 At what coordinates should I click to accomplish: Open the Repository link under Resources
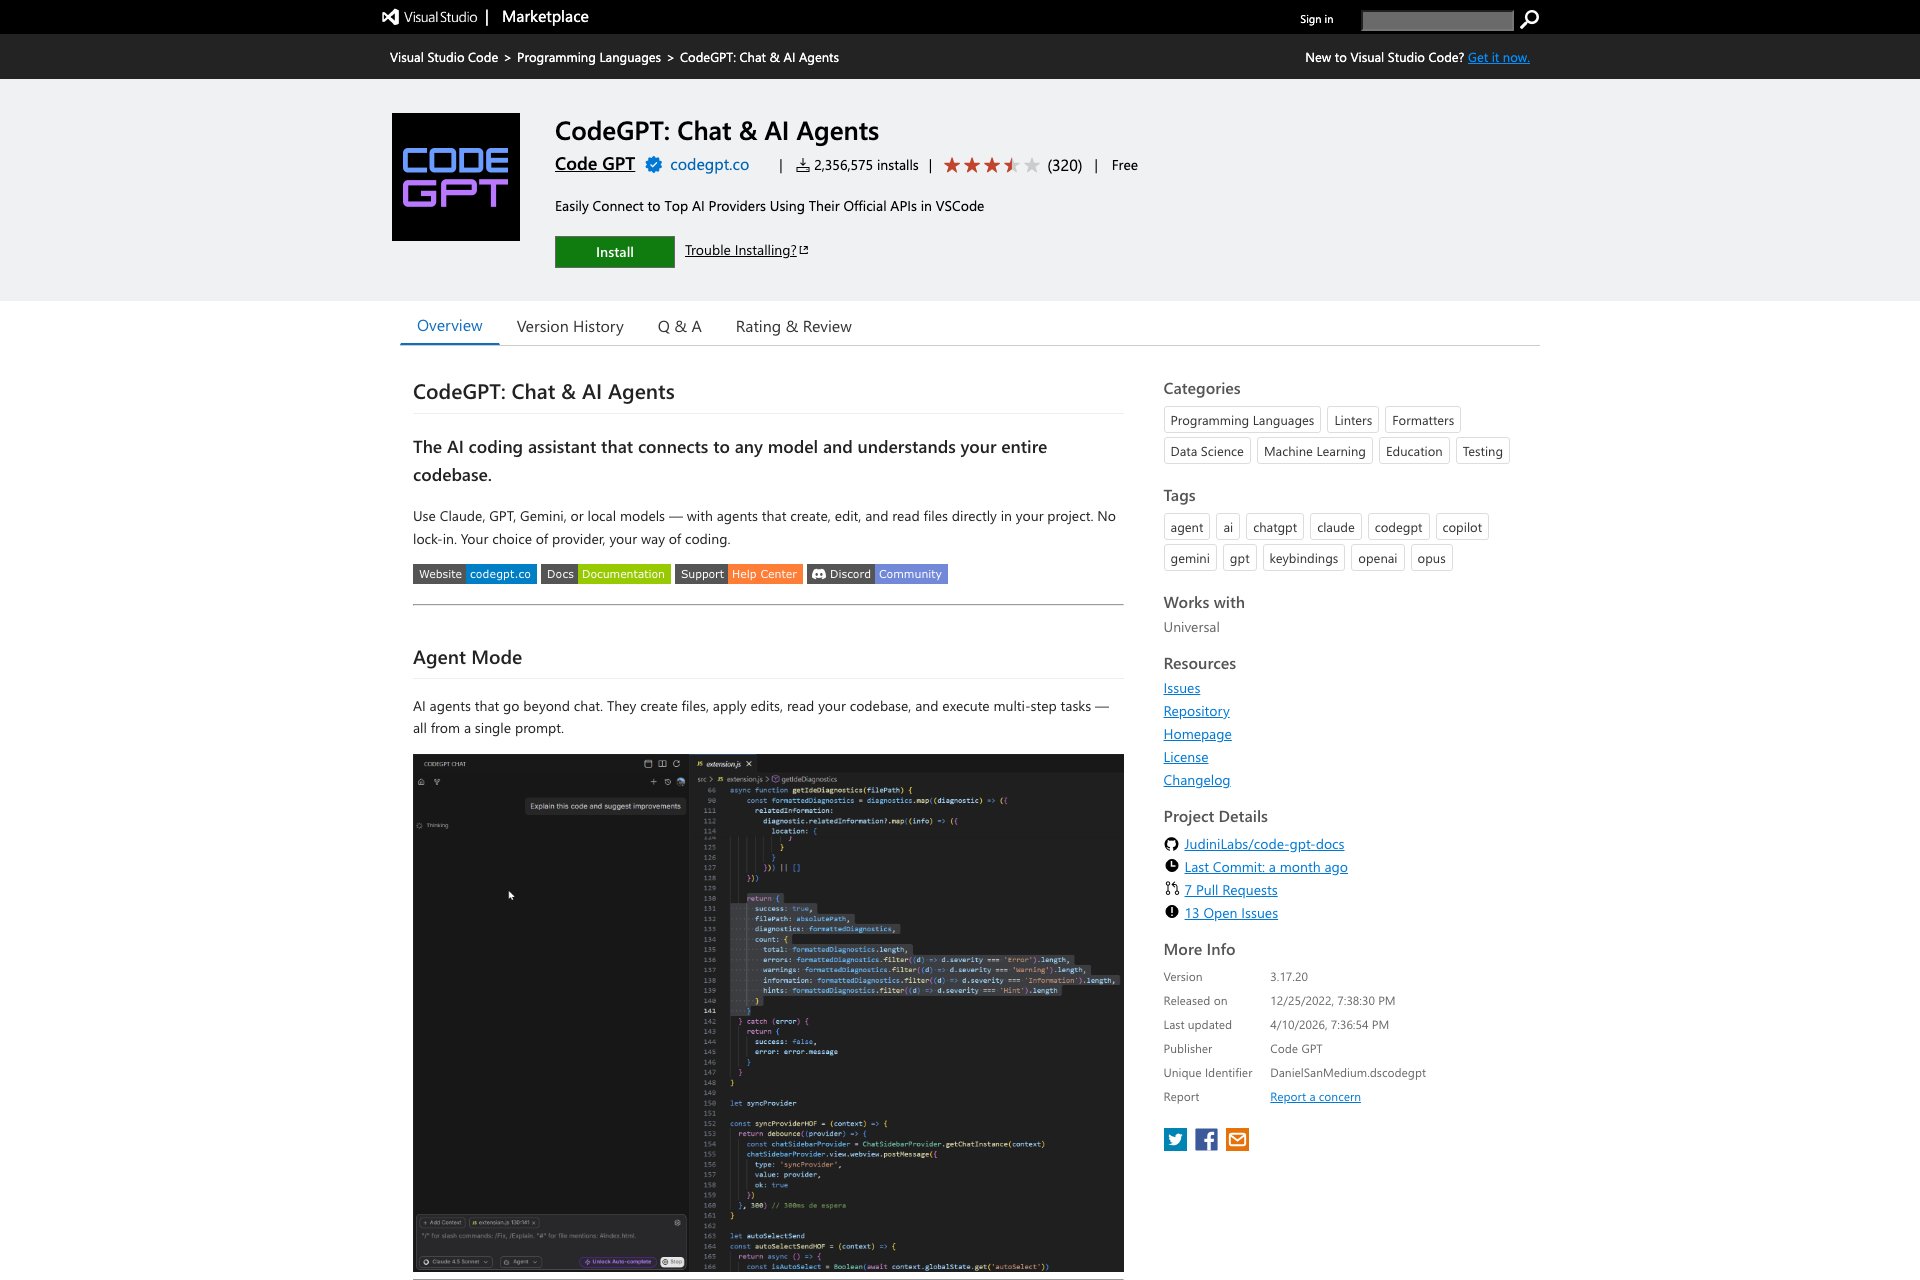(x=1196, y=710)
